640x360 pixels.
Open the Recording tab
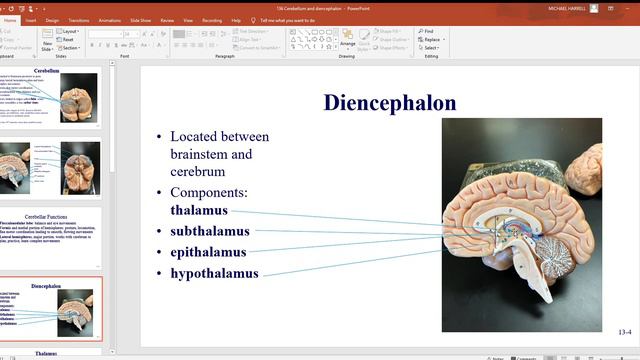(212, 20)
